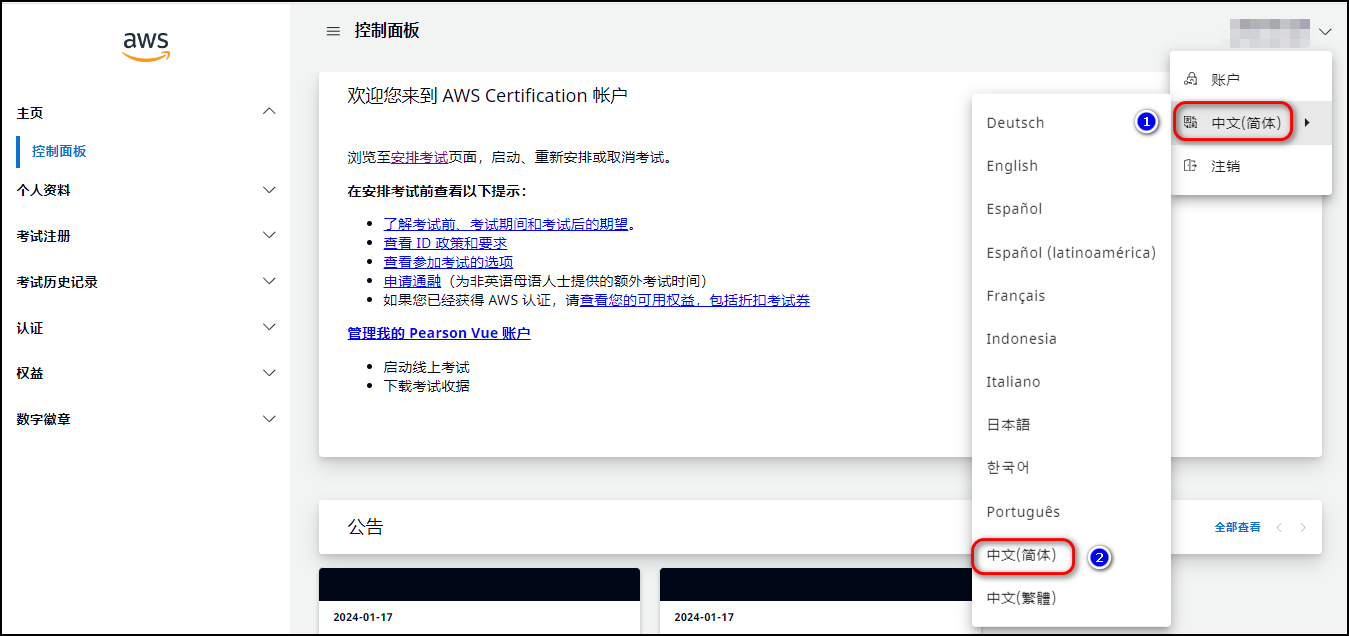
Task: Expand the 权益 sidebar section
Action: tap(268, 373)
